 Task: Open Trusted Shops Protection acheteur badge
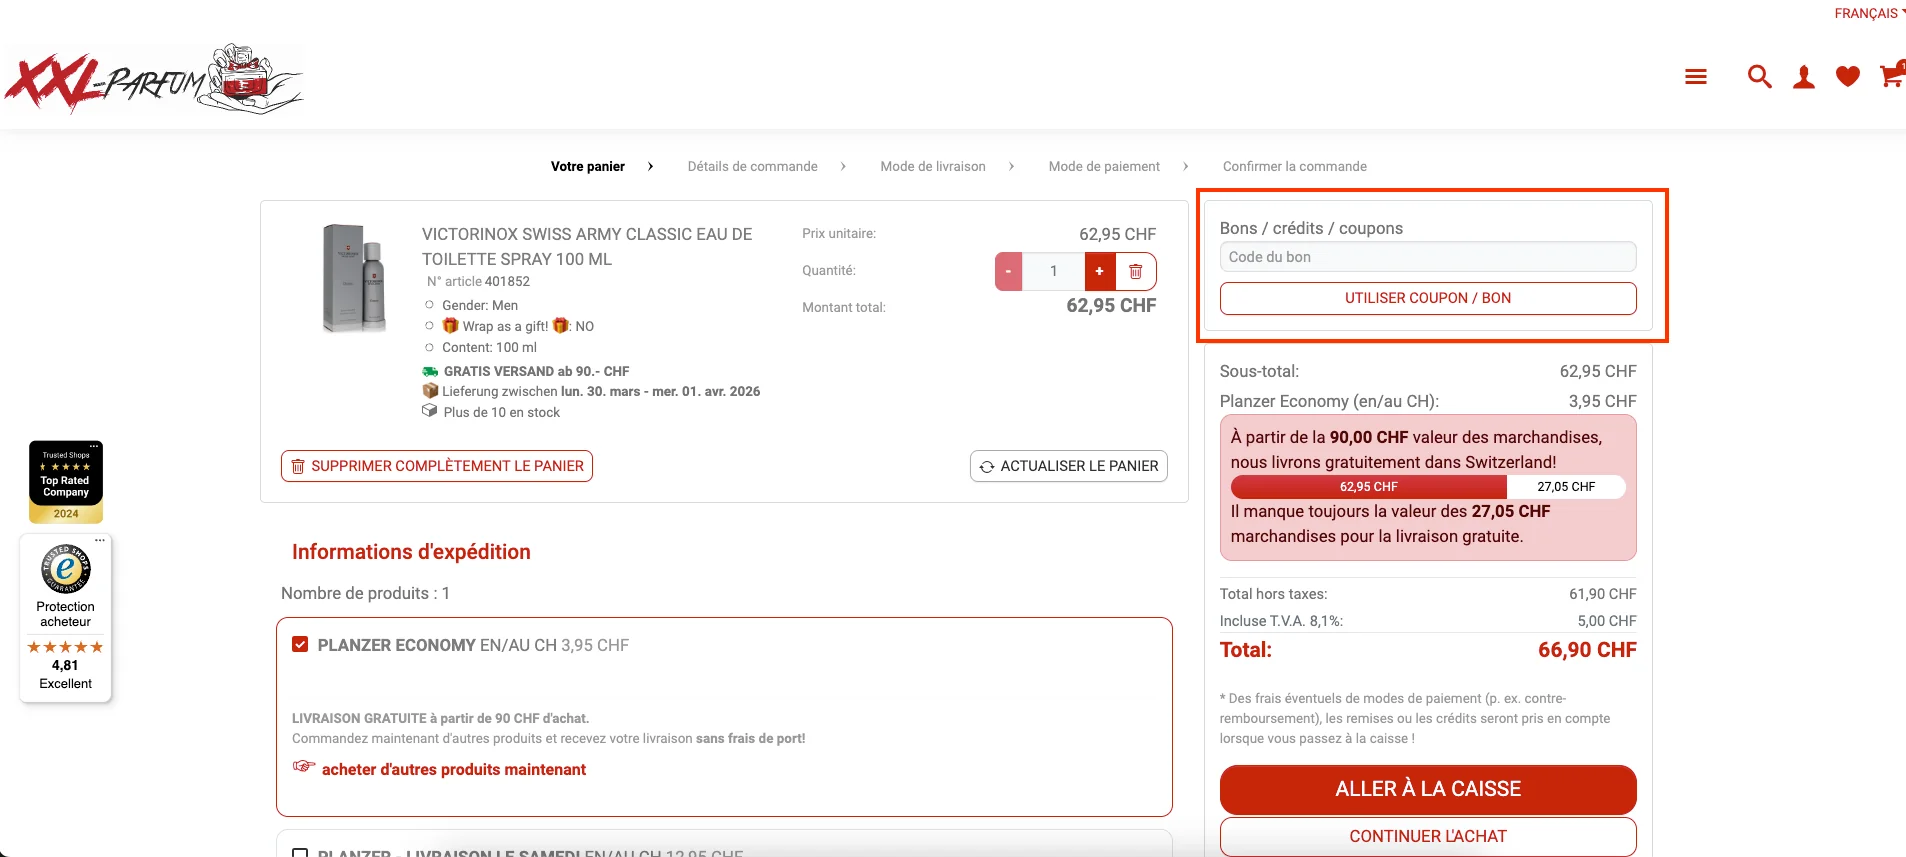66,618
